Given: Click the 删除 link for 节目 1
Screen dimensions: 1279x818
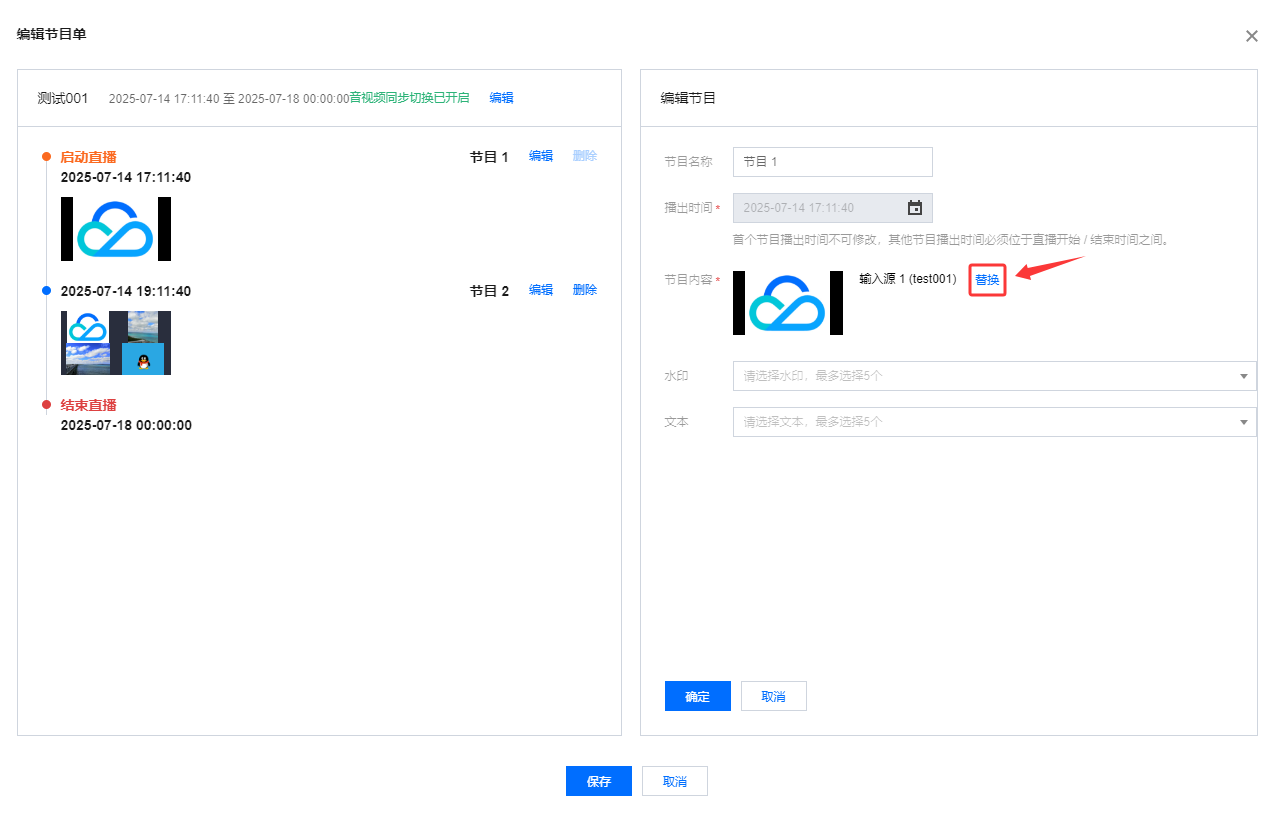Looking at the screenshot, I should pos(585,156).
